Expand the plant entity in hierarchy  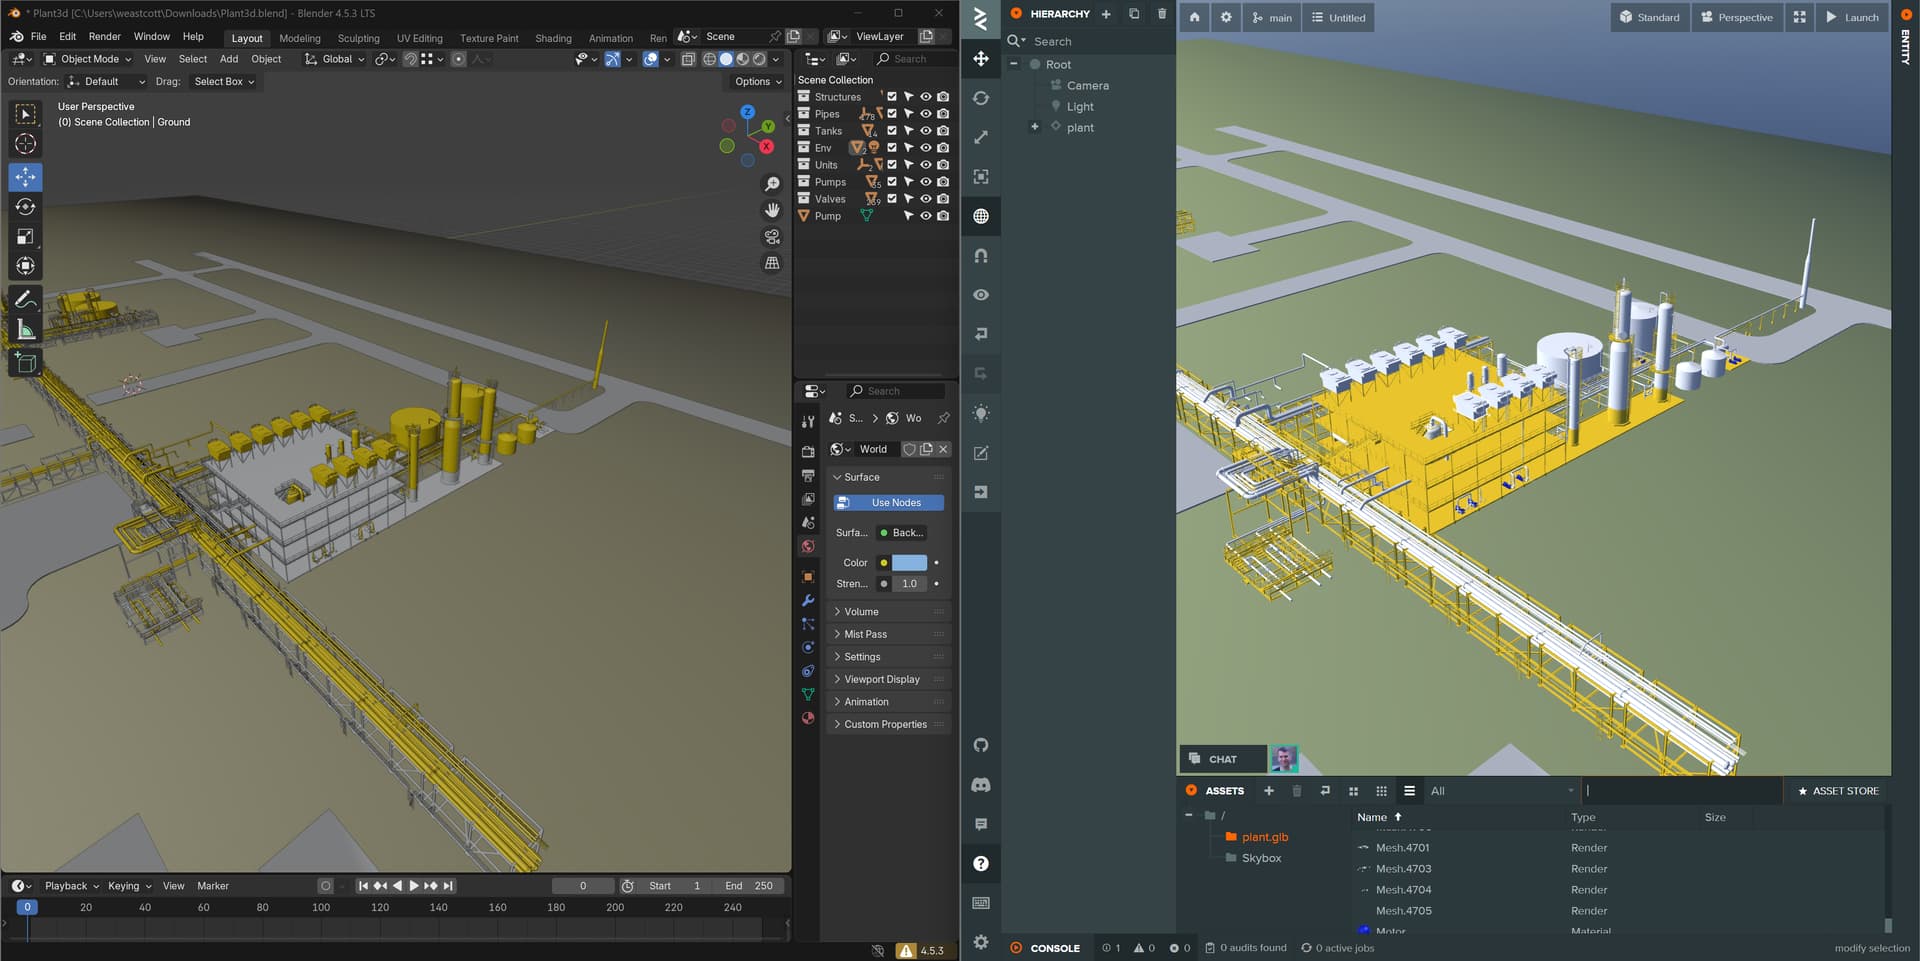[x=1035, y=127]
